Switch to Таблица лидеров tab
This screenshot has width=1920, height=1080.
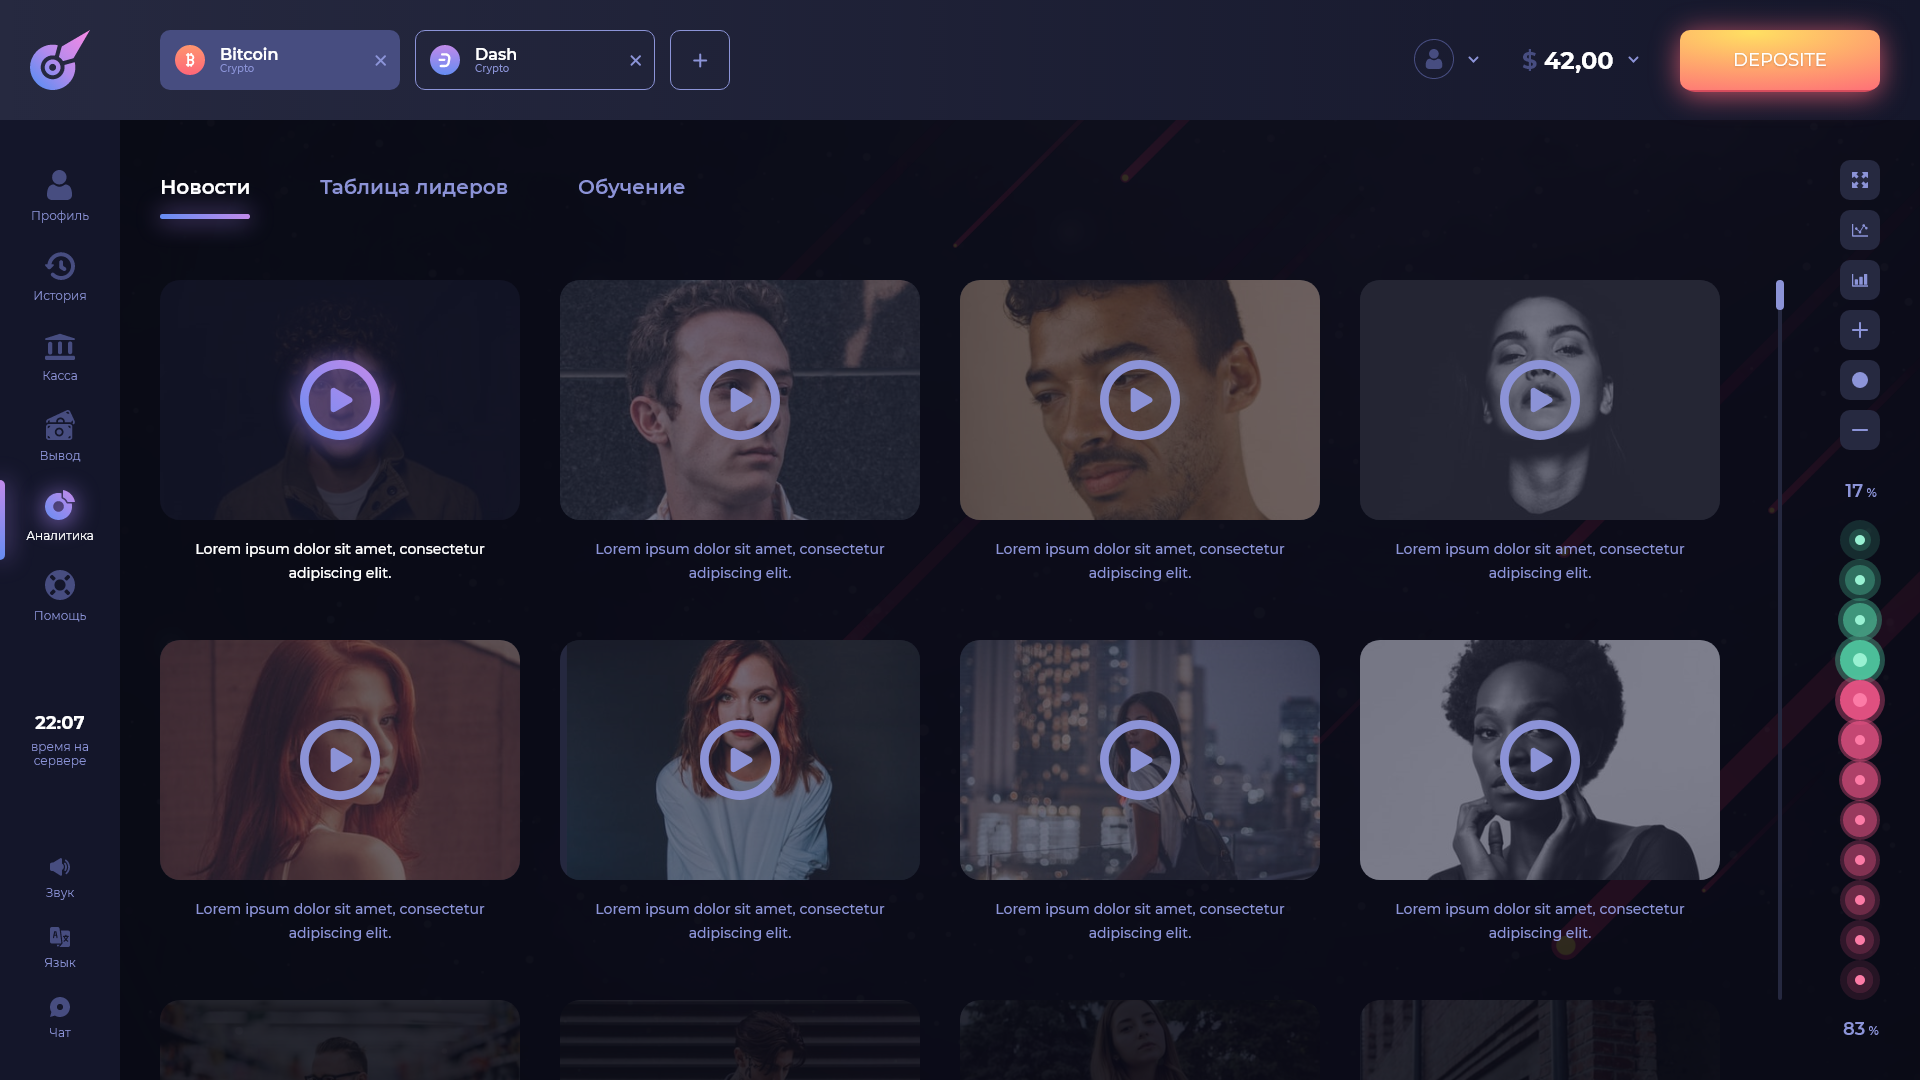pyautogui.click(x=413, y=187)
